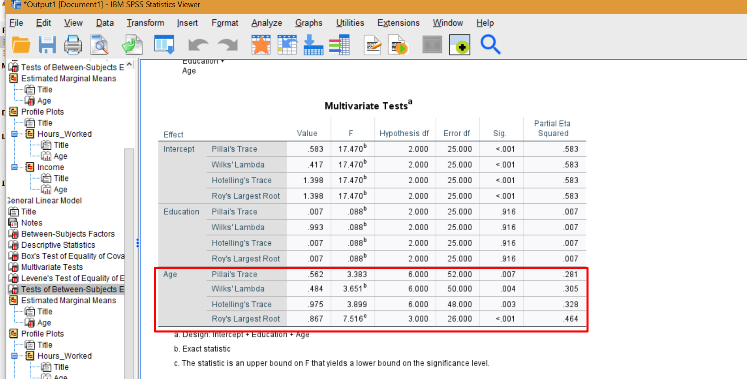The image size is (747, 379).
Task: Open the View menu
Action: (x=73, y=23)
